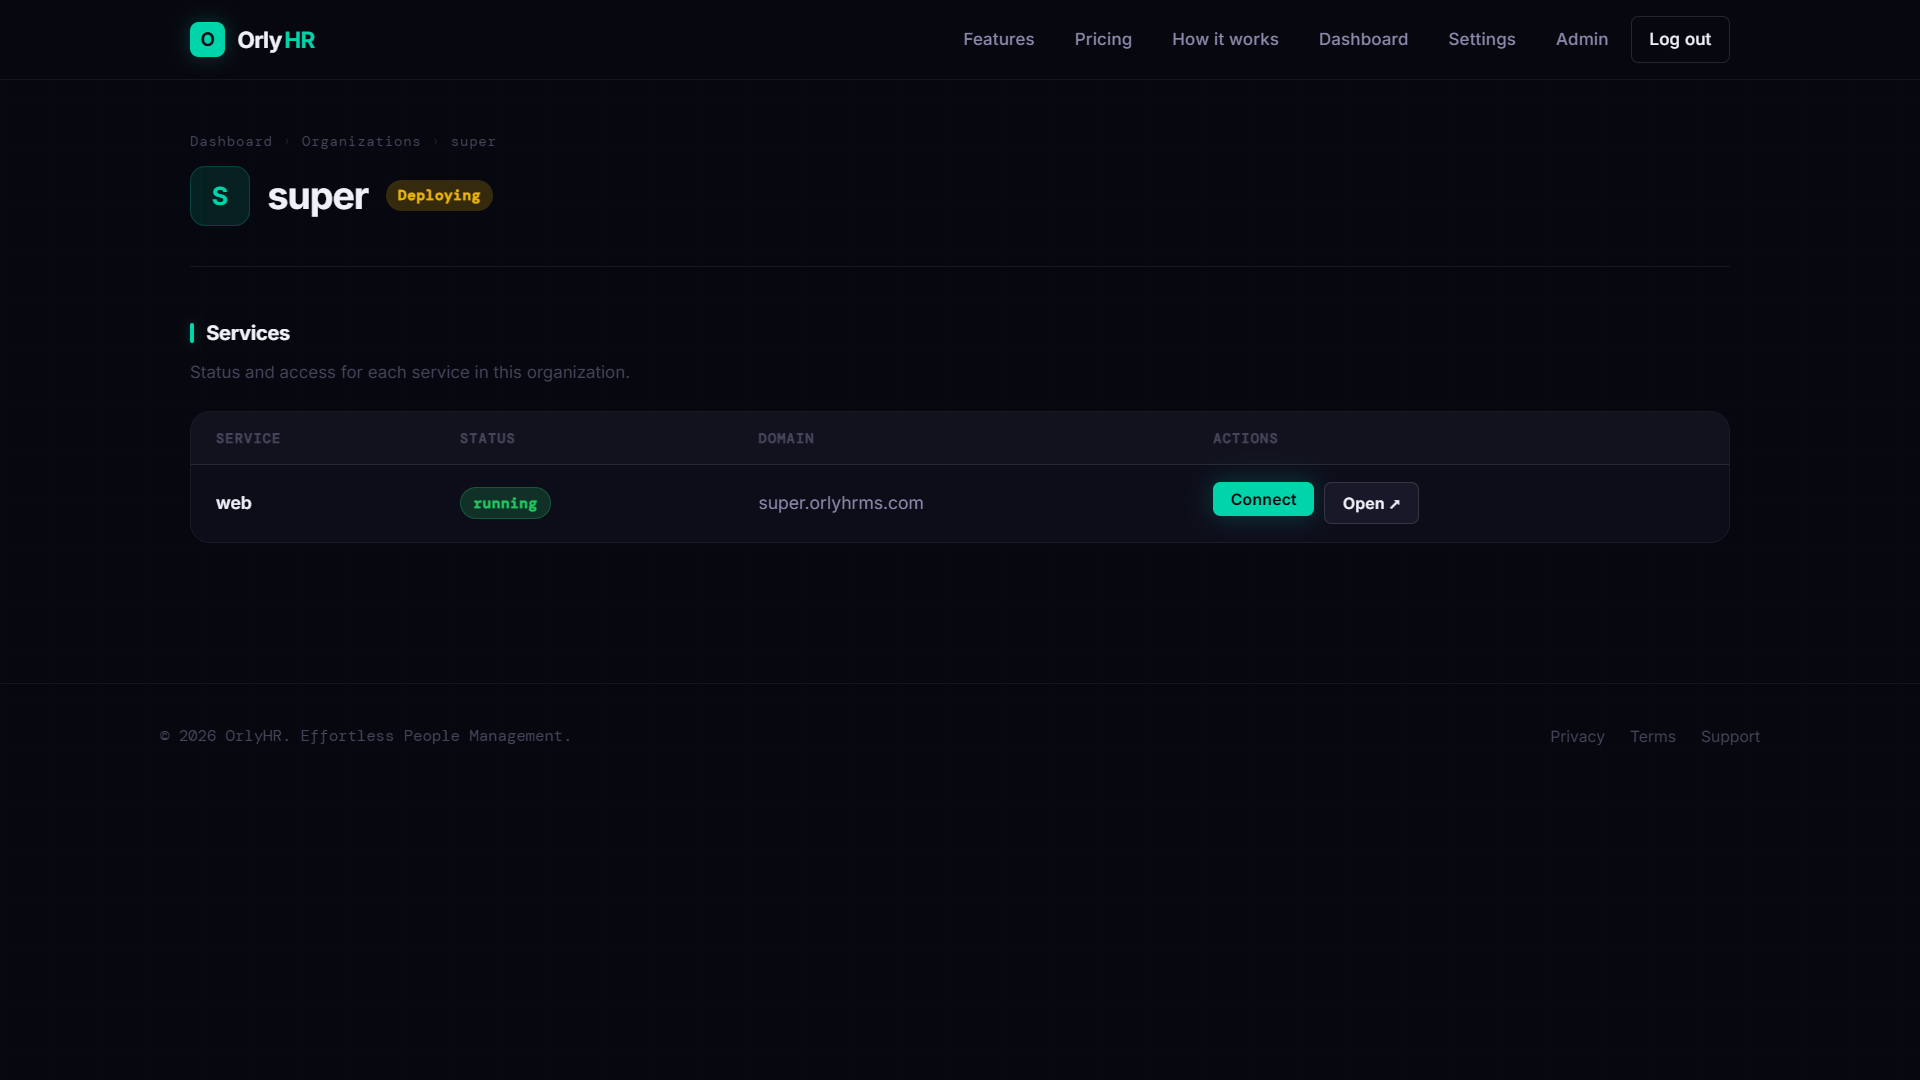
Task: Click the external link arrow on Open button
Action: click(x=1396, y=504)
